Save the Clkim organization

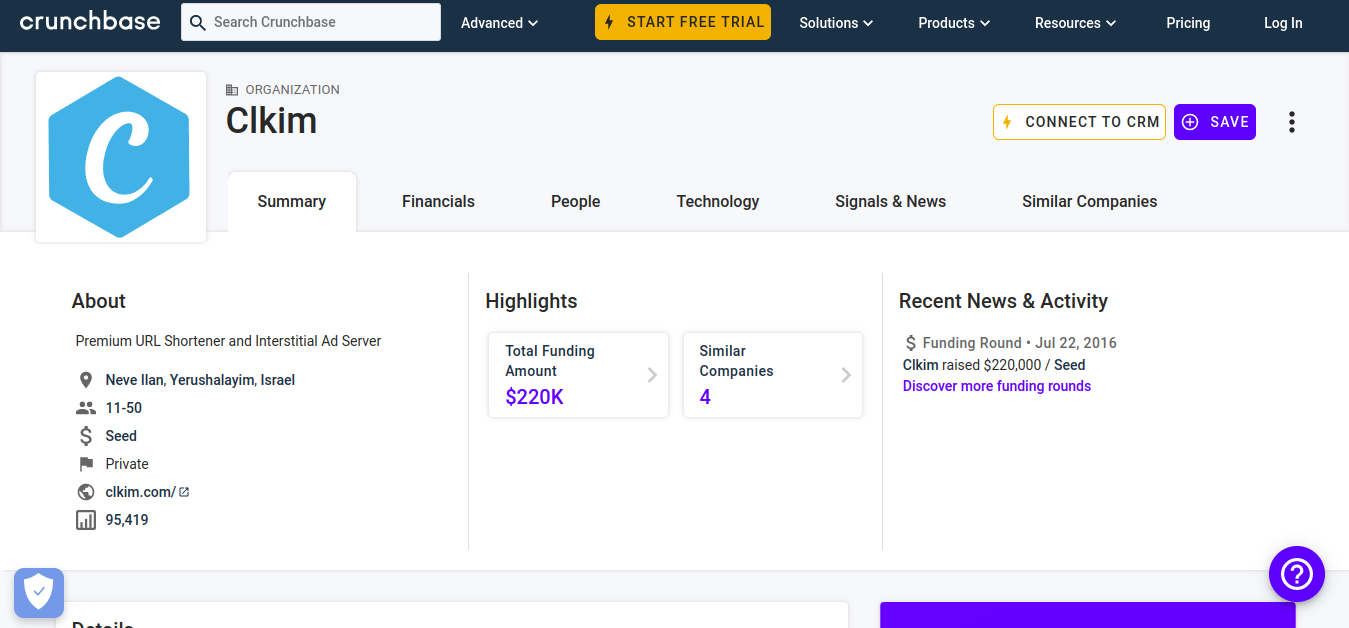tap(1215, 122)
